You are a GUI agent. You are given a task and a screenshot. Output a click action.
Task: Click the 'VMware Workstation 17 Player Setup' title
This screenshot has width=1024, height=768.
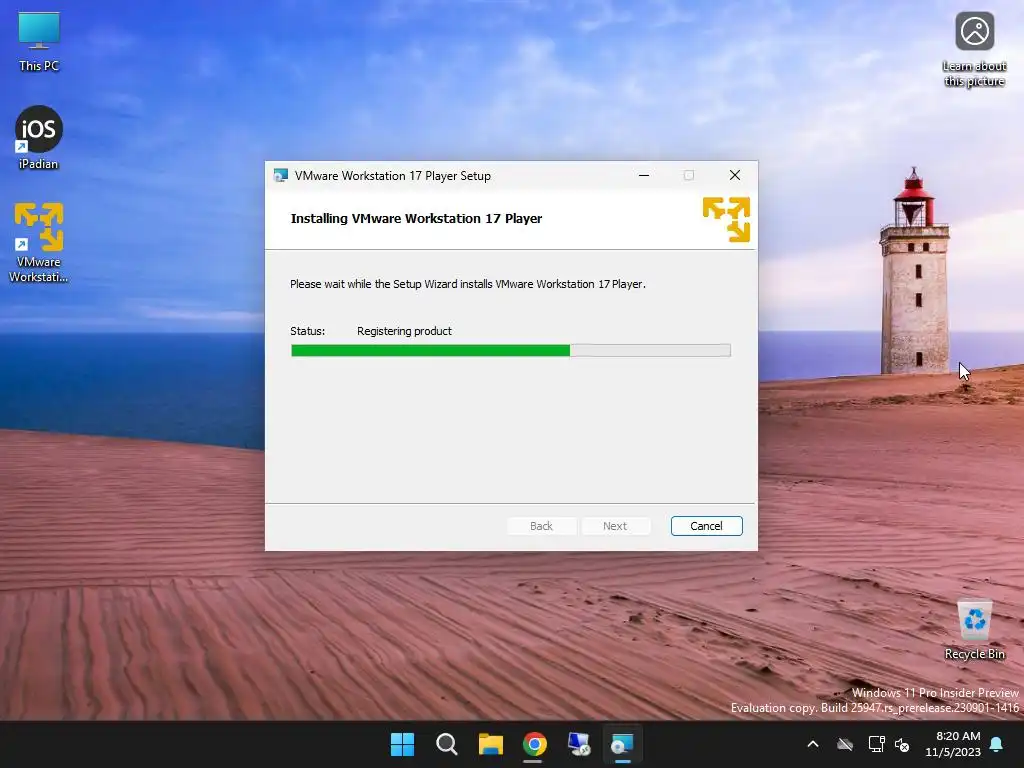click(x=392, y=176)
